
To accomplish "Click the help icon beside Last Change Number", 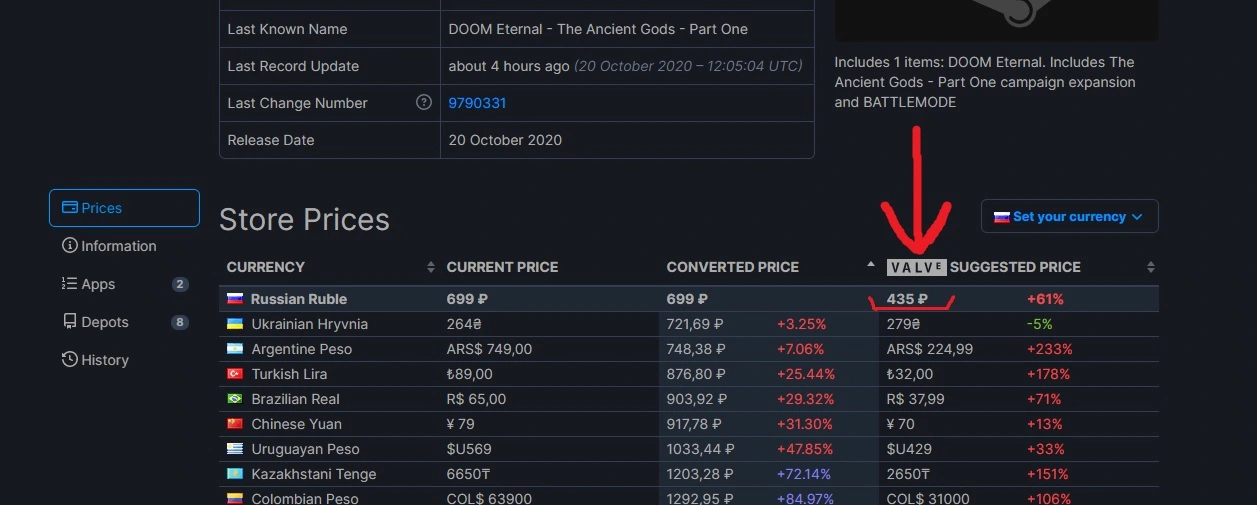I will 424,102.
